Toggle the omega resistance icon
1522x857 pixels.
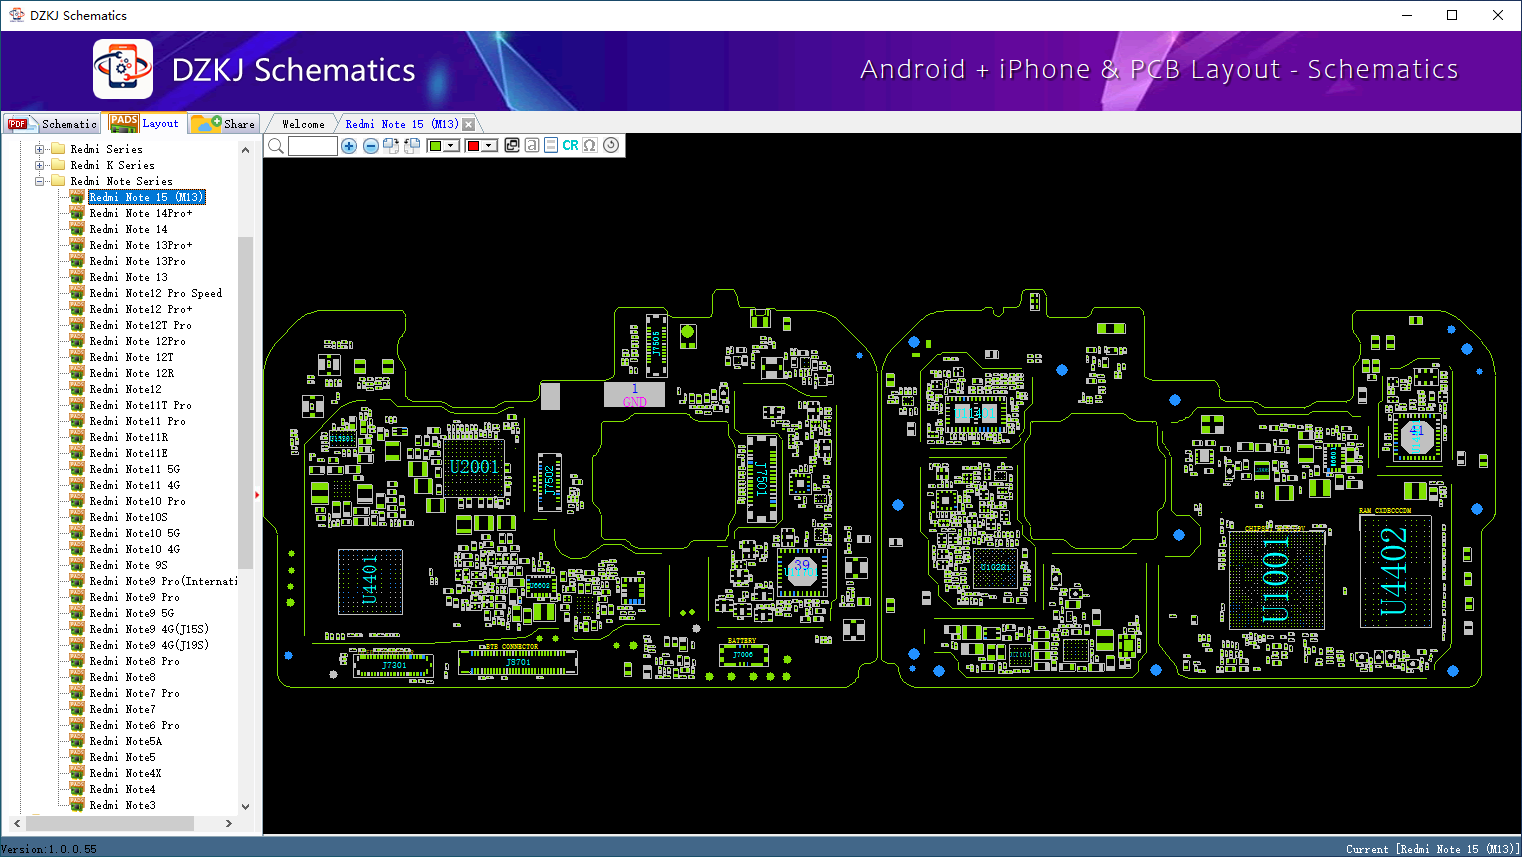pyautogui.click(x=590, y=145)
